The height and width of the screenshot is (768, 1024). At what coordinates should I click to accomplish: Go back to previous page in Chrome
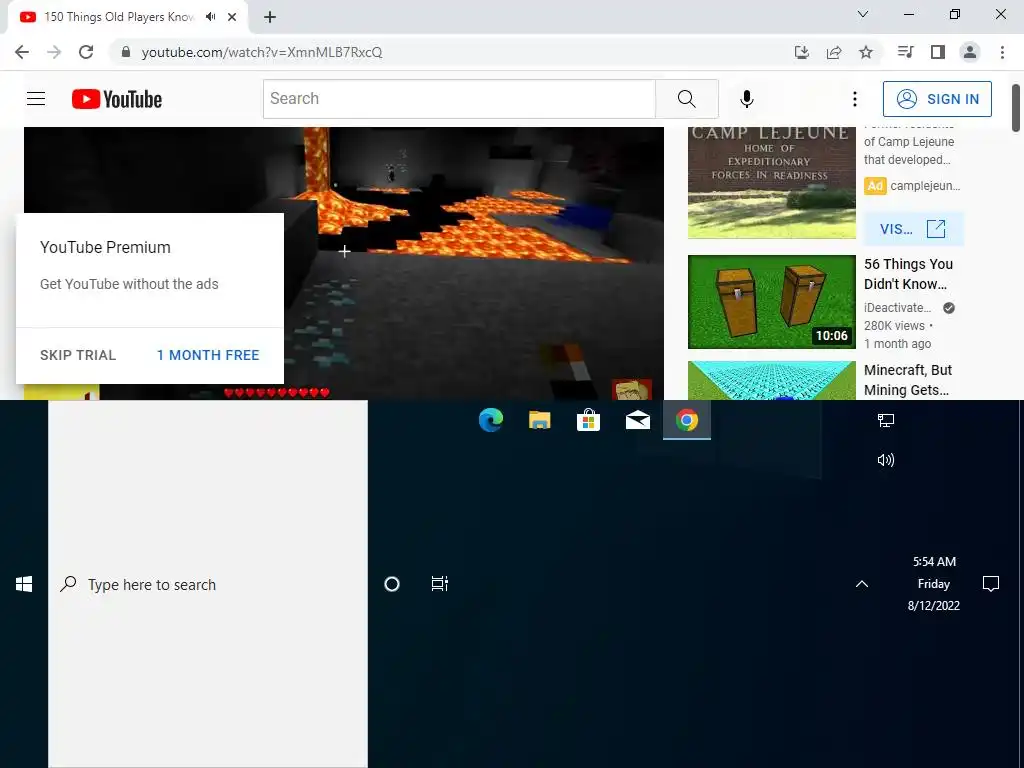[22, 52]
